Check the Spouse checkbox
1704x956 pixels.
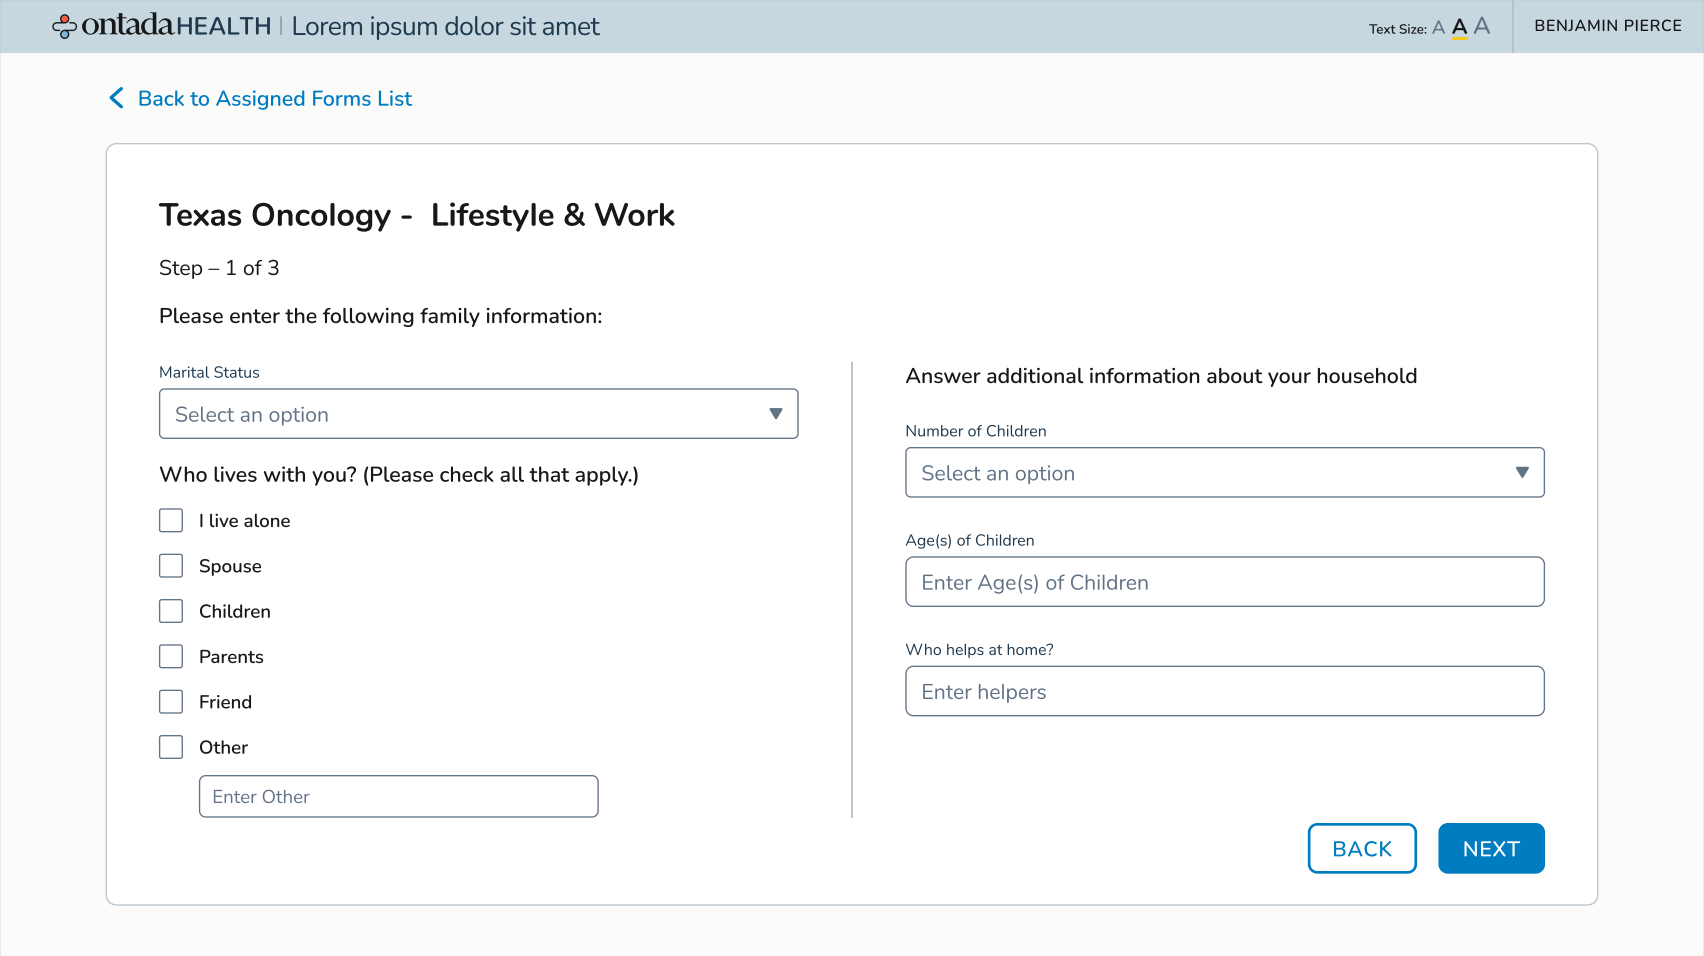tap(171, 566)
